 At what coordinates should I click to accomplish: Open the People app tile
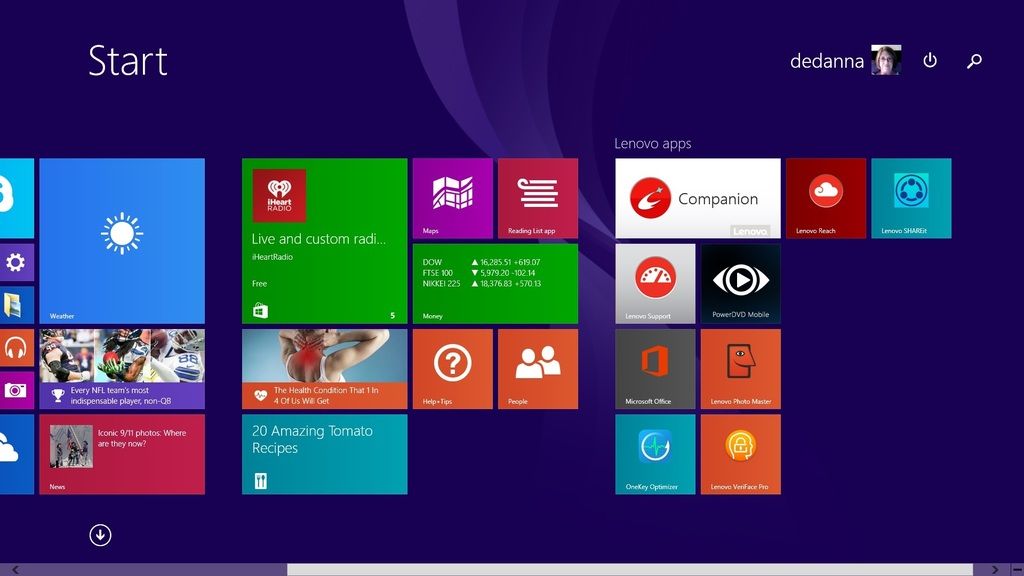tap(537, 368)
